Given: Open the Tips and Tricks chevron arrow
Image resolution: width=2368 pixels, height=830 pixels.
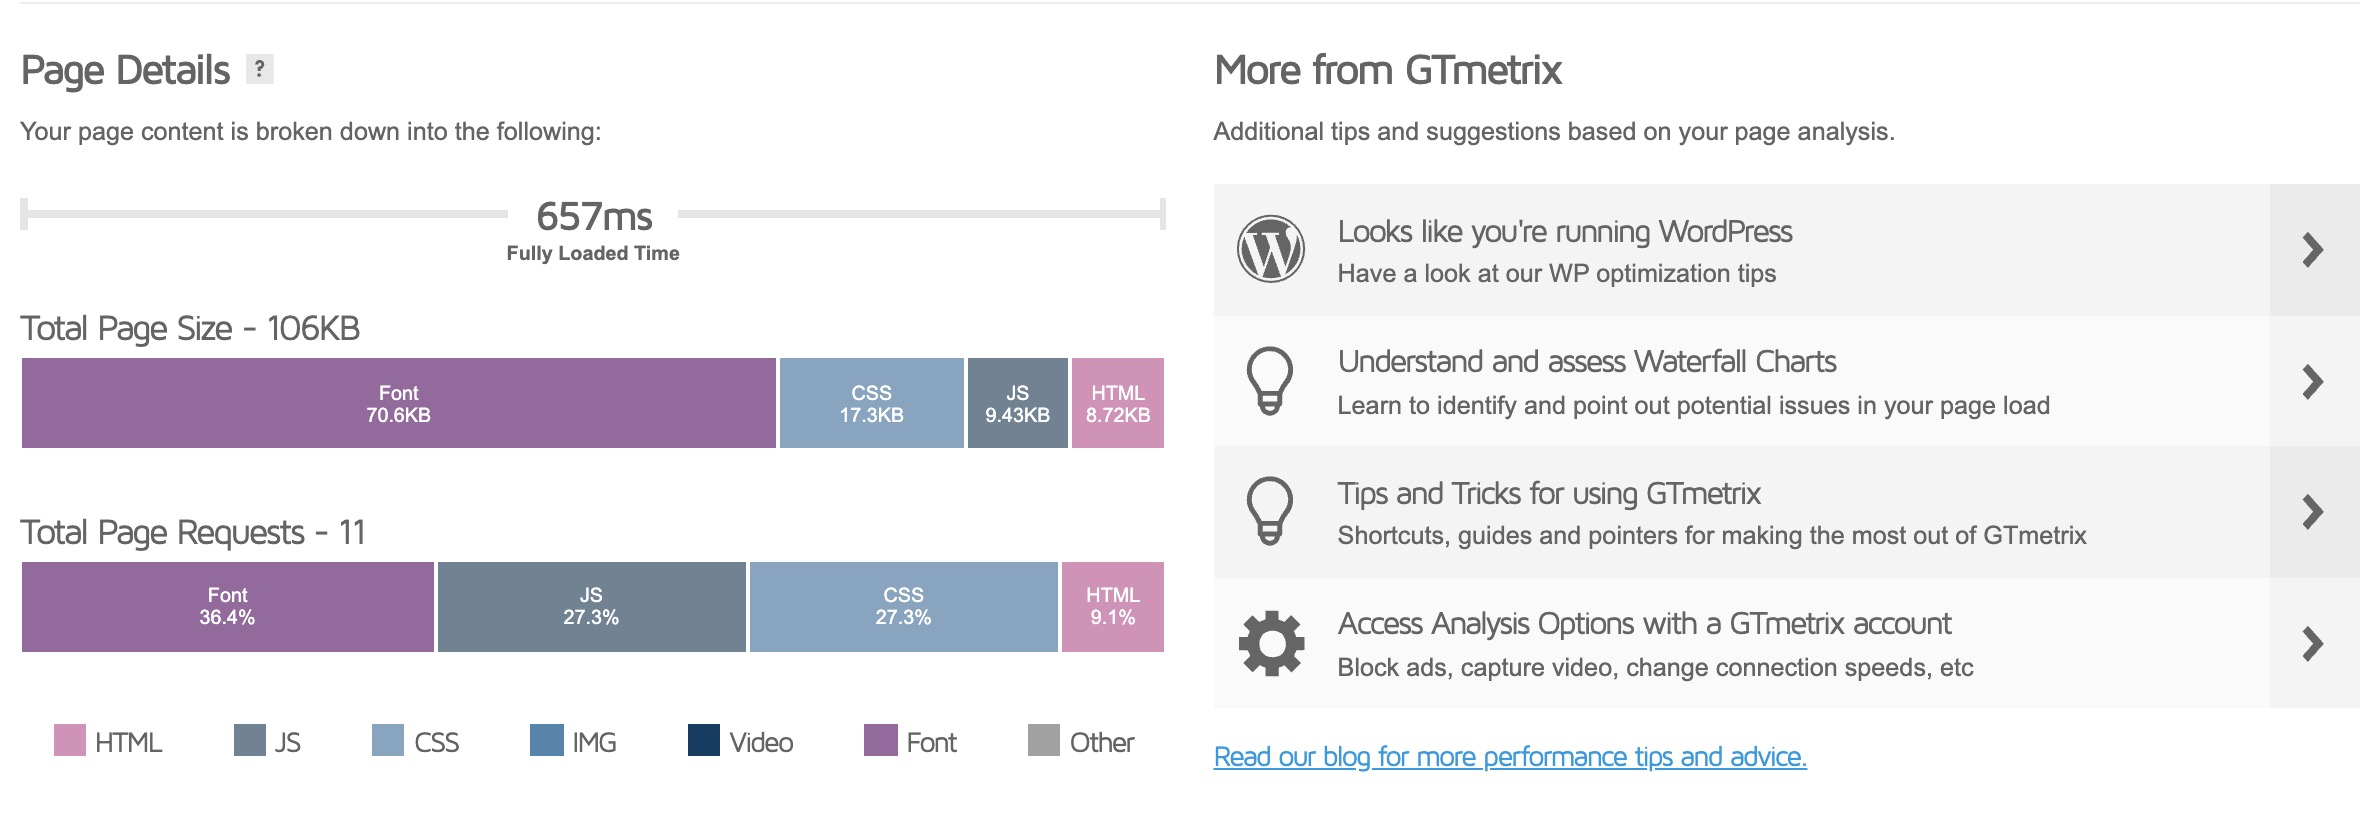Looking at the screenshot, I should click(x=2312, y=512).
